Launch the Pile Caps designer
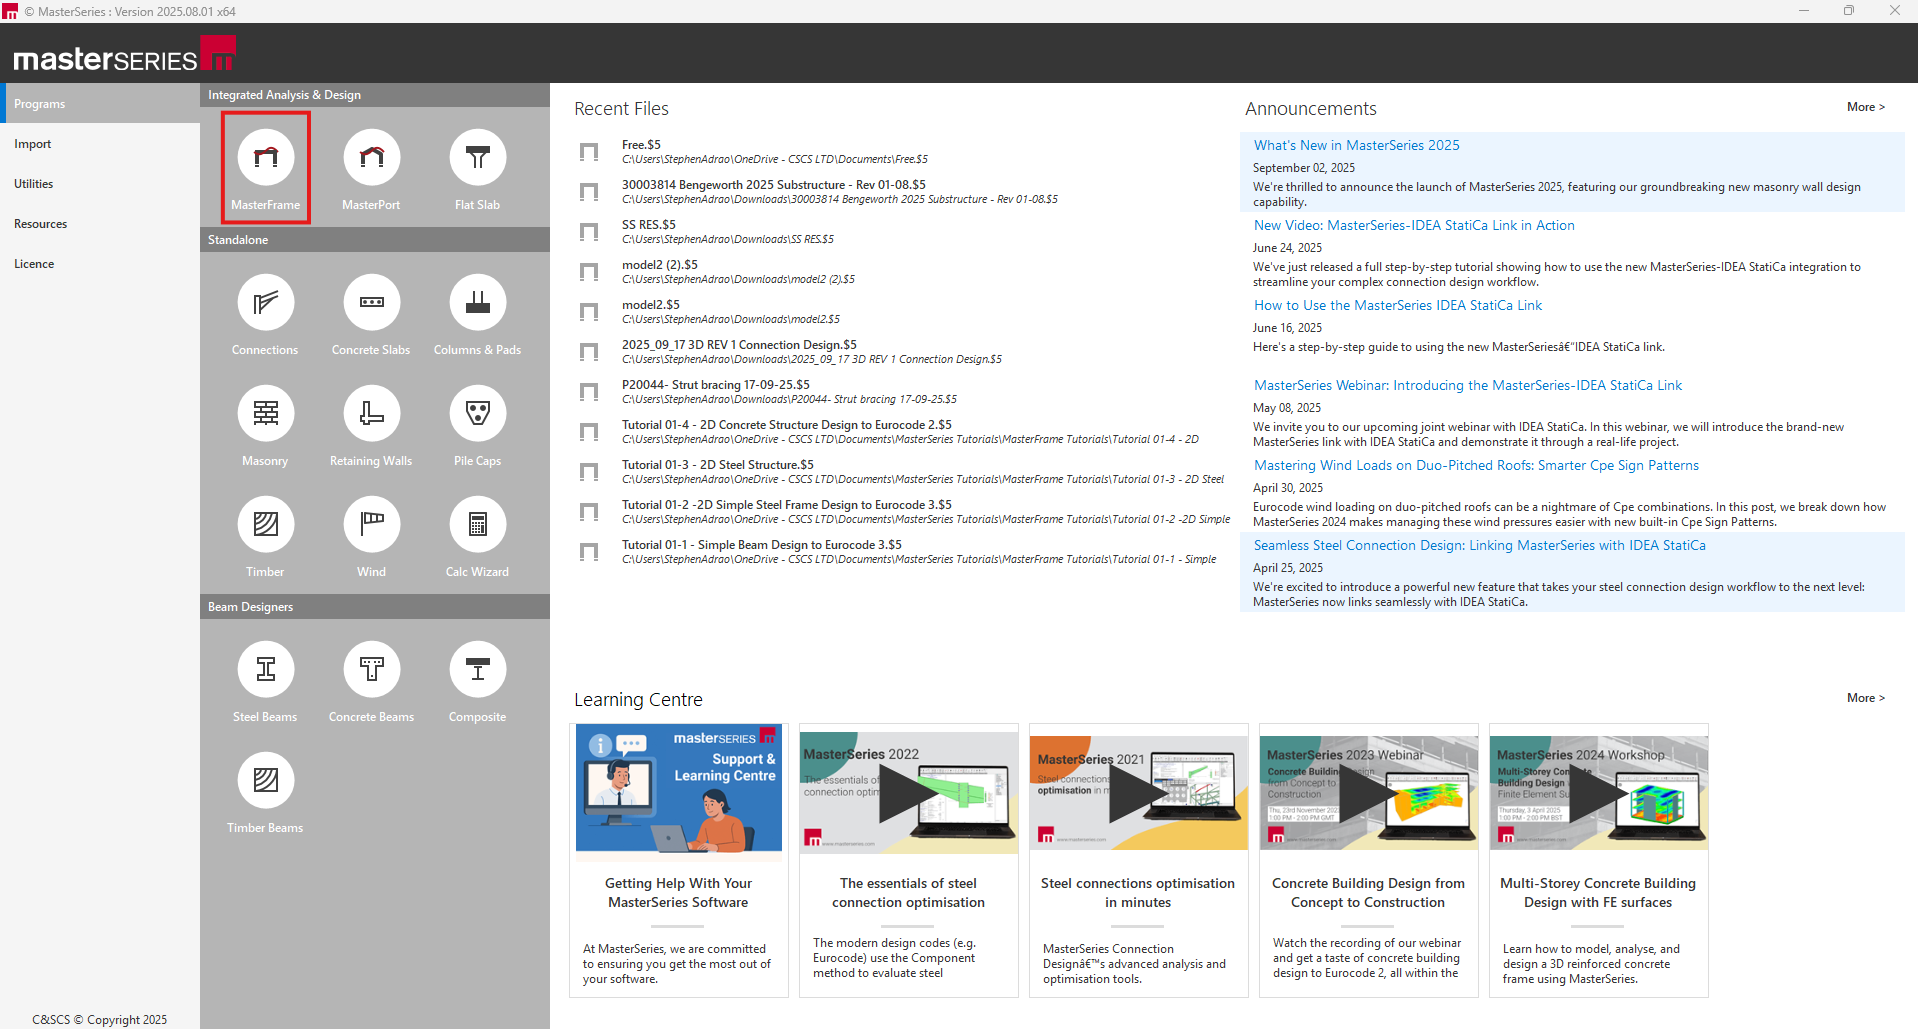 coord(477,414)
